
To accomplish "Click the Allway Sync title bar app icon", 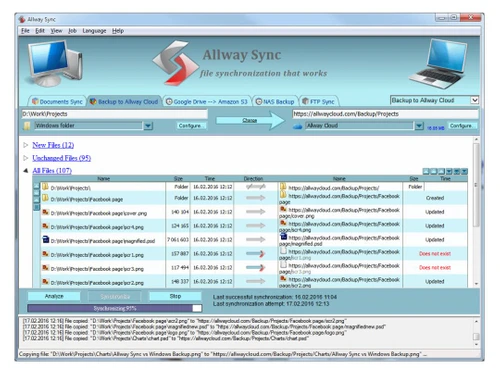I will coord(22,19).
